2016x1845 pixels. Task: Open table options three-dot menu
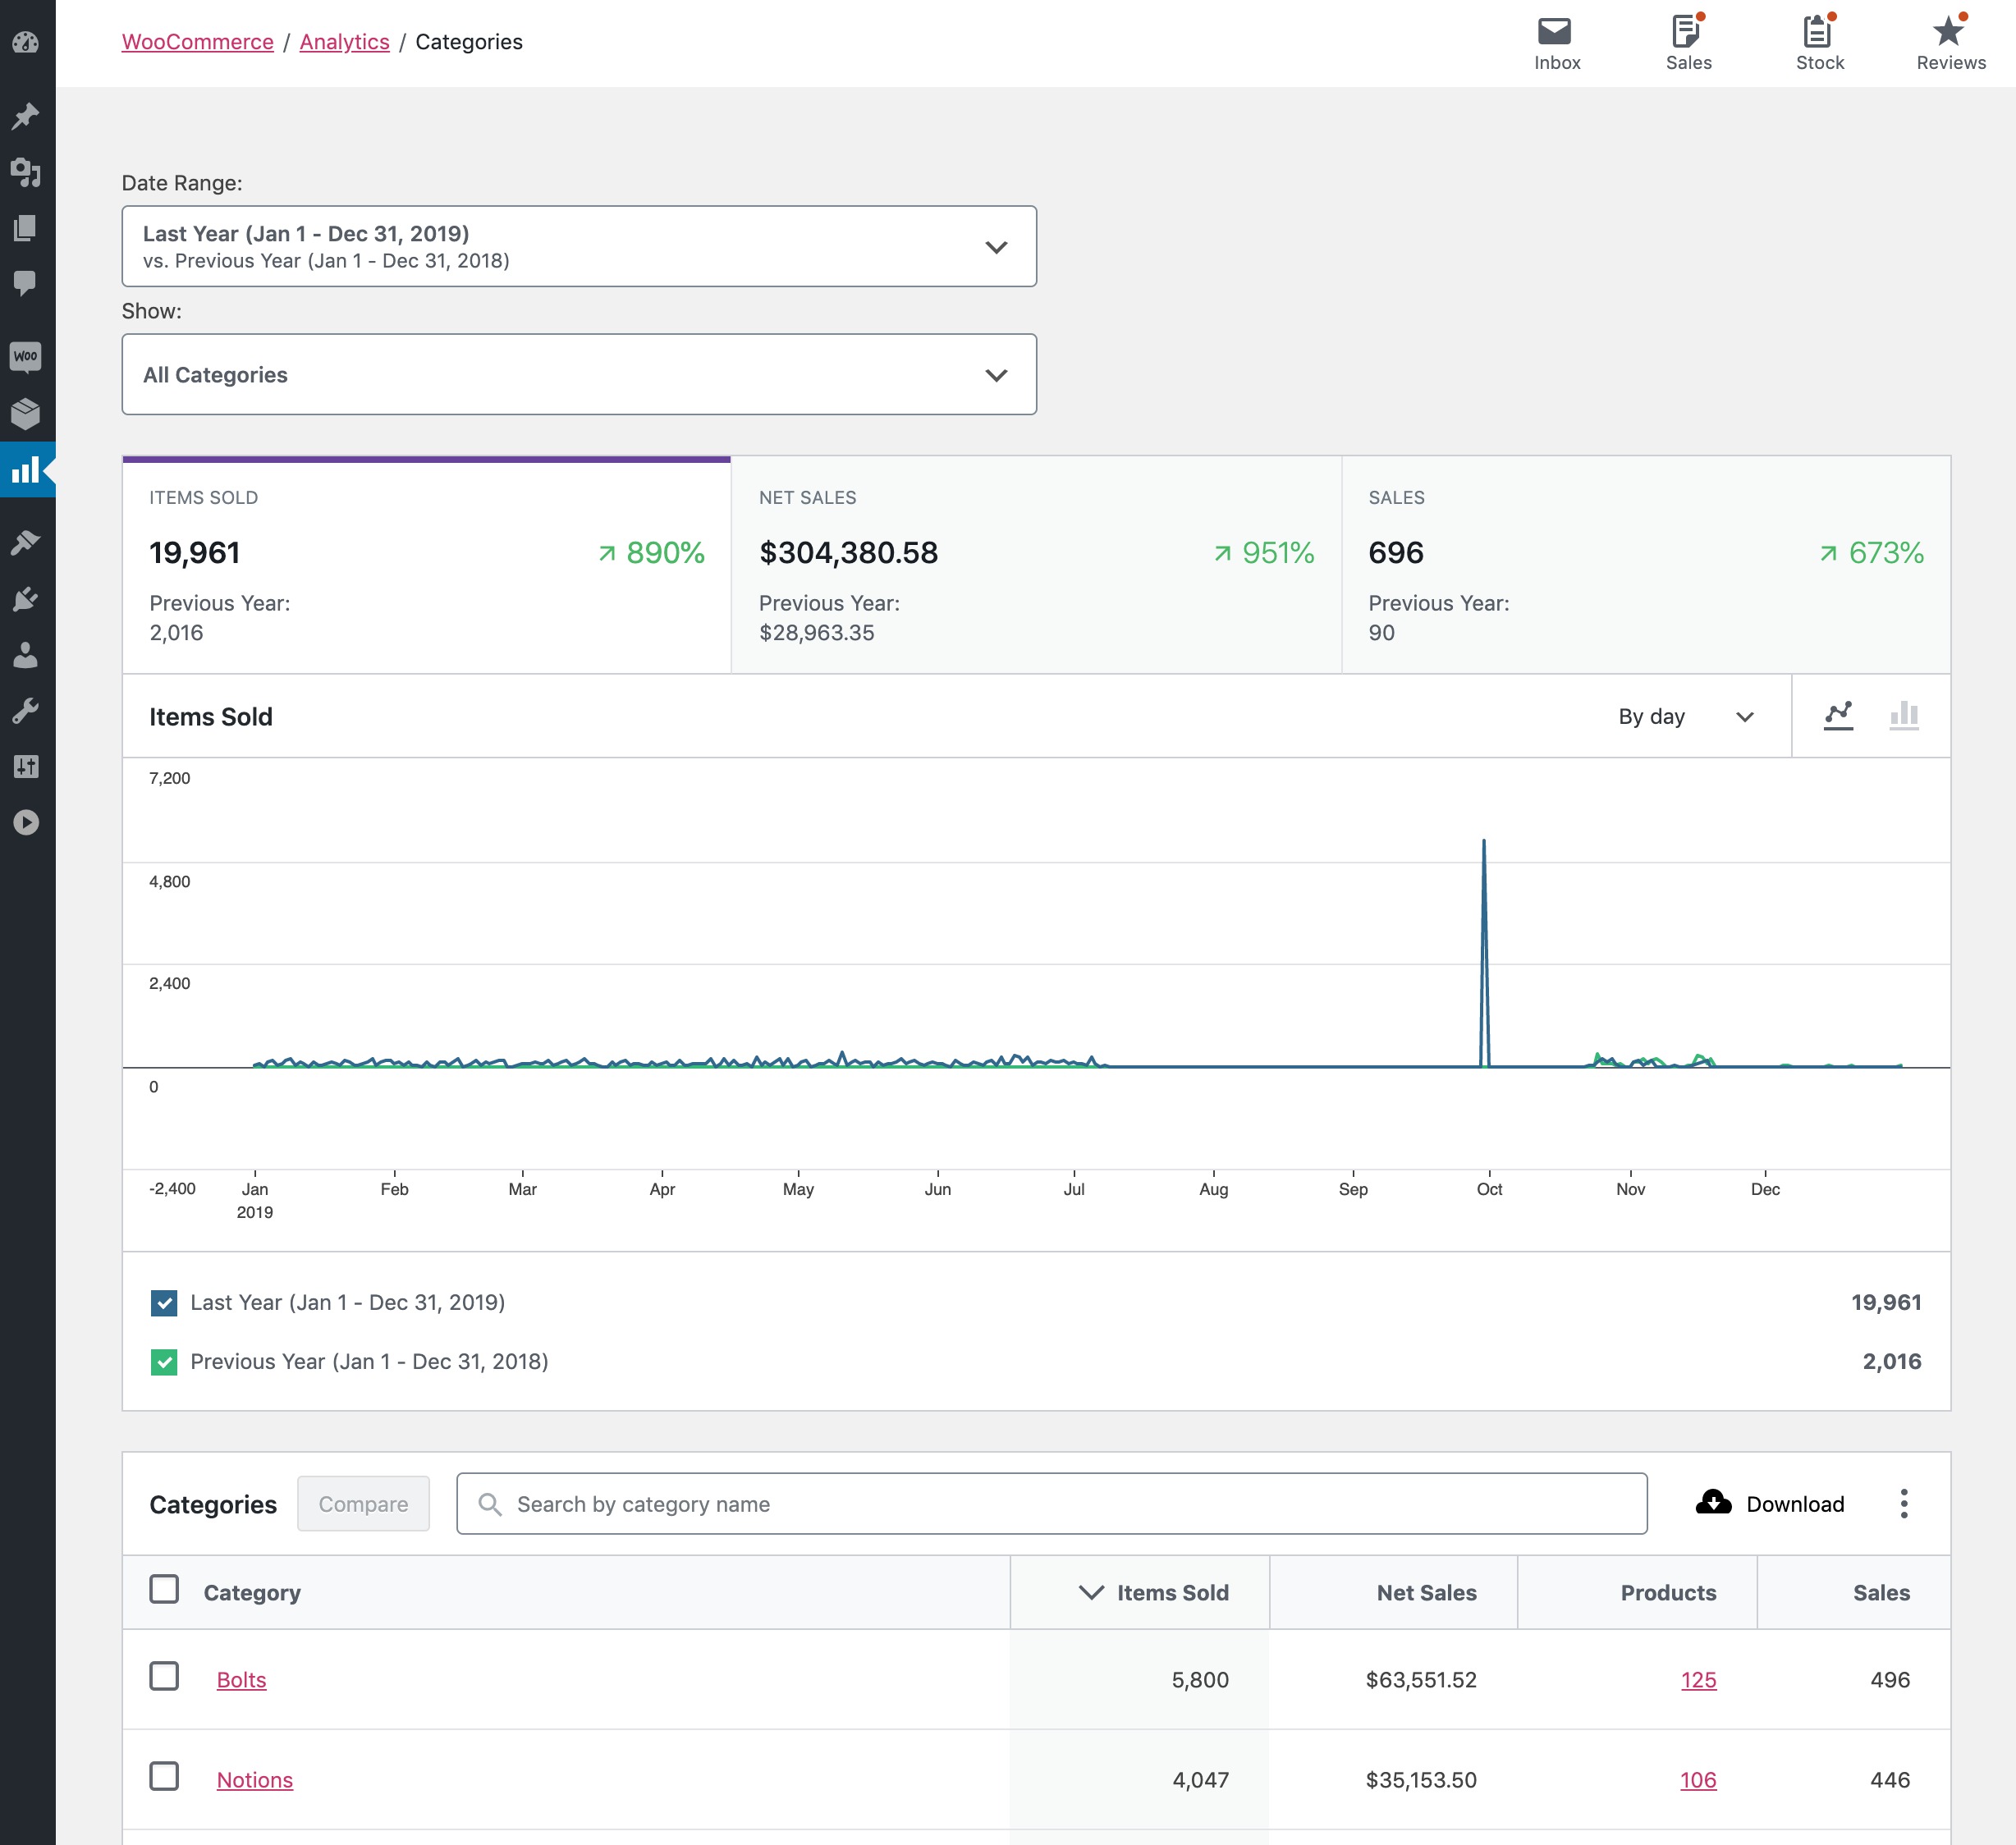click(x=1904, y=1504)
